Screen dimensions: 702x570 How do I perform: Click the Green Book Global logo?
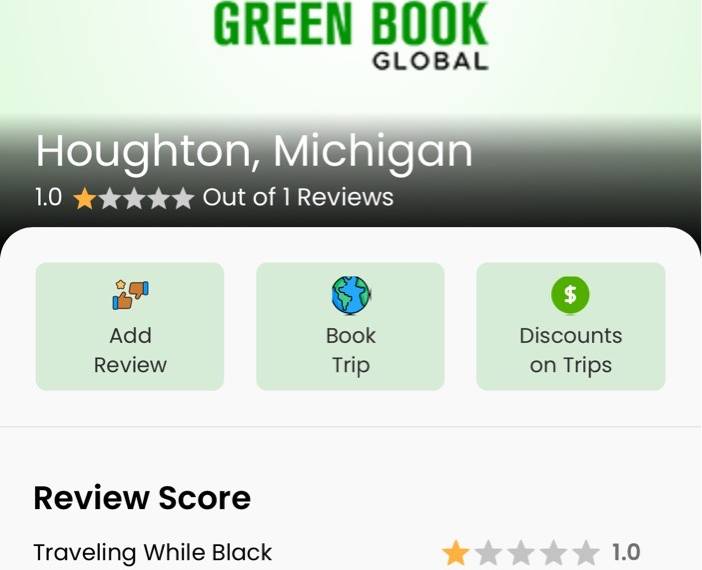click(x=351, y=36)
